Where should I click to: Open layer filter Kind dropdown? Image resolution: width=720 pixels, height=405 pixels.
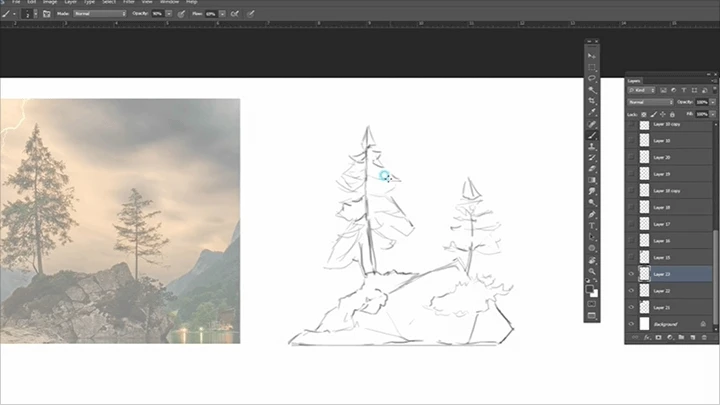[641, 90]
